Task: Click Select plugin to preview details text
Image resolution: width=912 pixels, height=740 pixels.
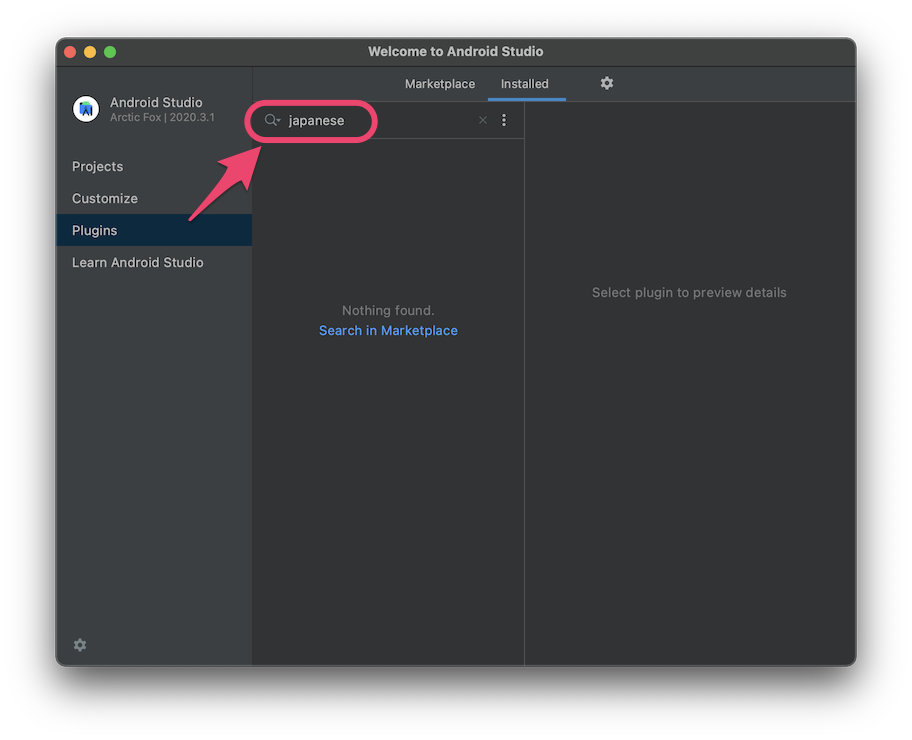Action: tap(689, 293)
